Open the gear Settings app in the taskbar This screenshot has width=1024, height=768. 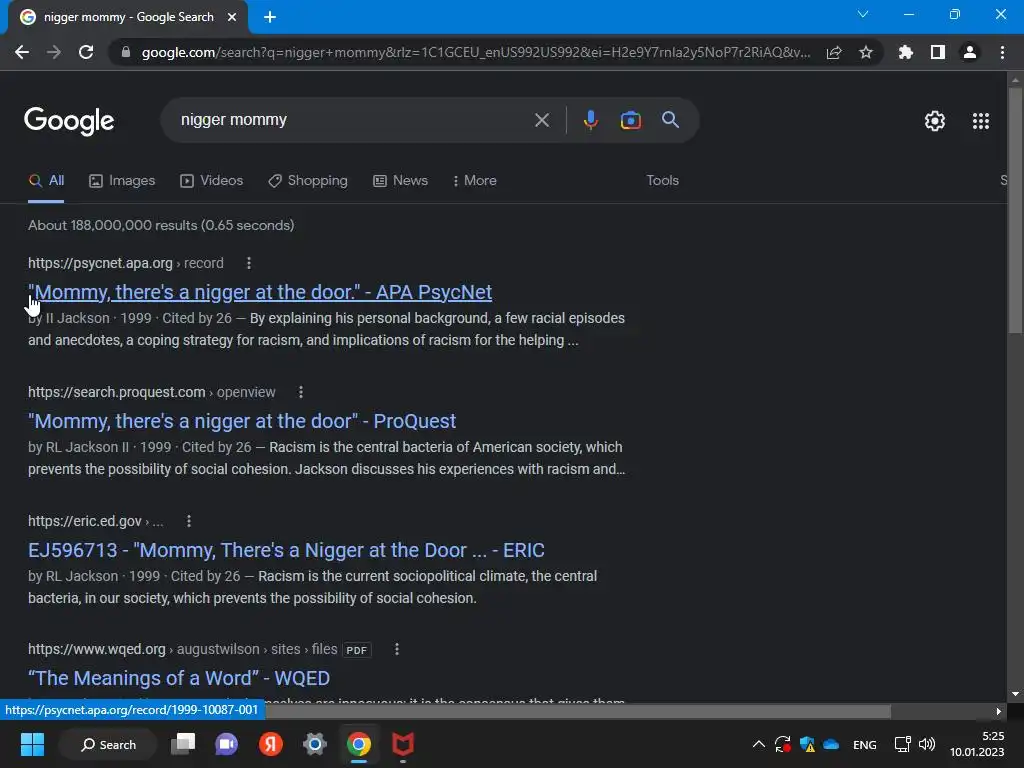[314, 744]
